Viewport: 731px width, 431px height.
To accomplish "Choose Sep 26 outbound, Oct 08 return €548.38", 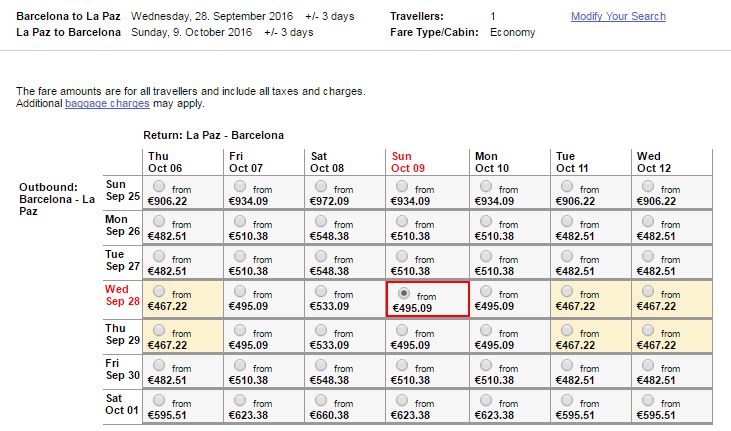I will pos(321,222).
